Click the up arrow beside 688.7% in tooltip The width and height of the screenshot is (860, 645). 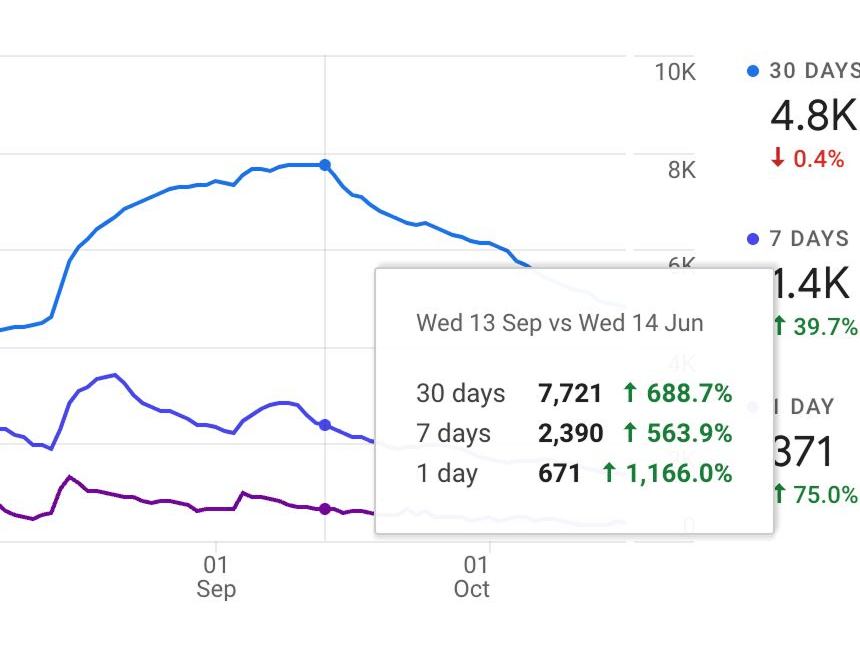click(630, 393)
